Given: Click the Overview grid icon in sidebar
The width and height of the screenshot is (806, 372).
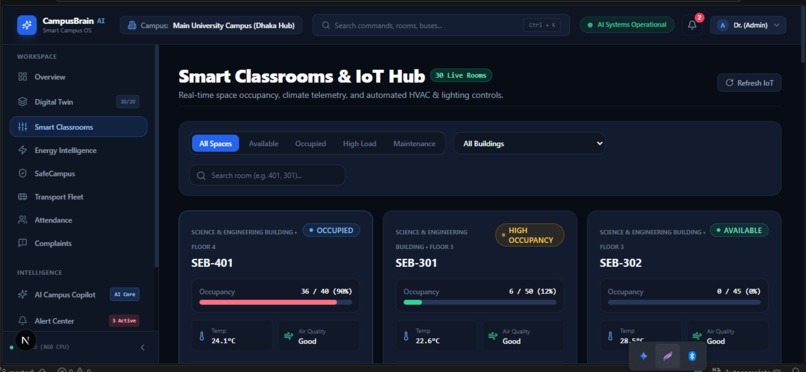Looking at the screenshot, I should 23,77.
